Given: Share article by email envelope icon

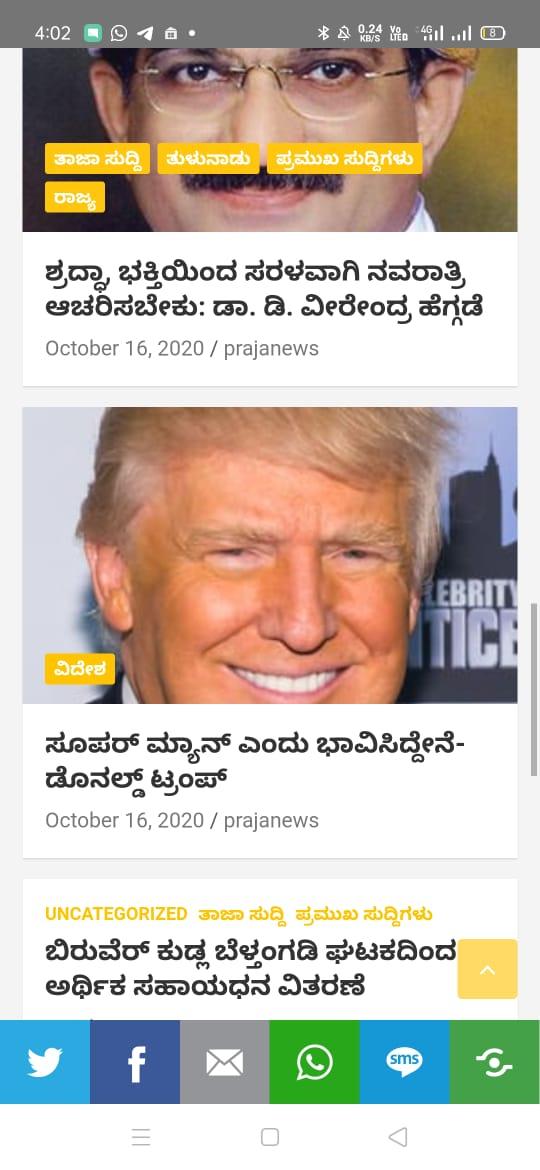Looking at the screenshot, I should [225, 1062].
